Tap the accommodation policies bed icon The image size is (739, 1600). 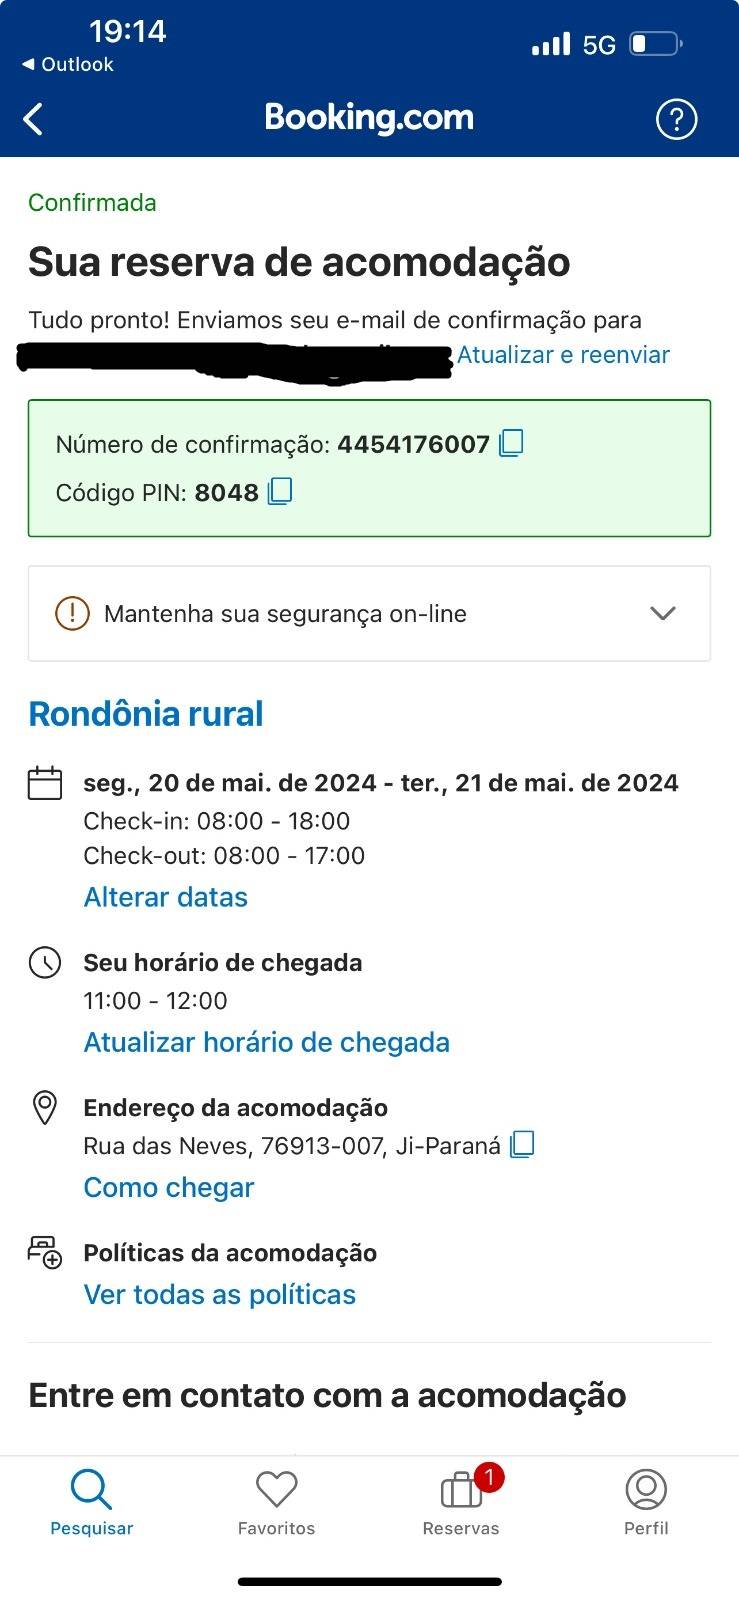pos(45,1253)
